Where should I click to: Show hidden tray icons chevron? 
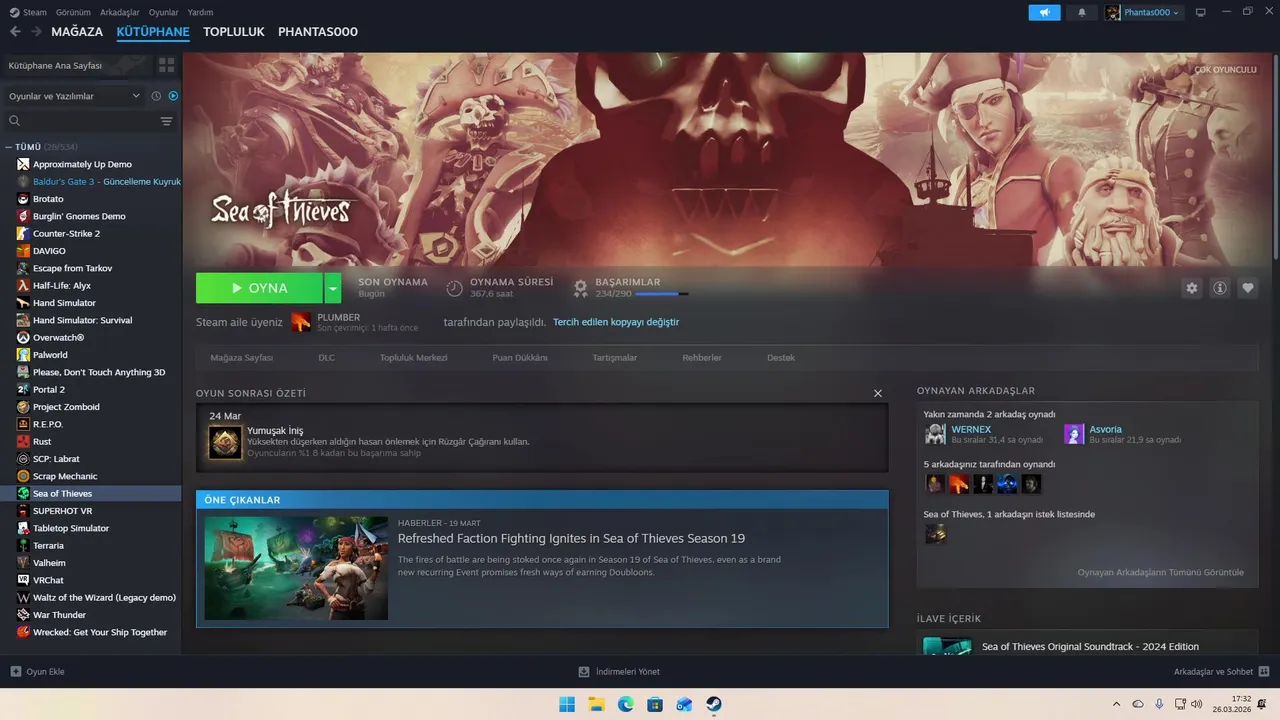click(x=1117, y=704)
